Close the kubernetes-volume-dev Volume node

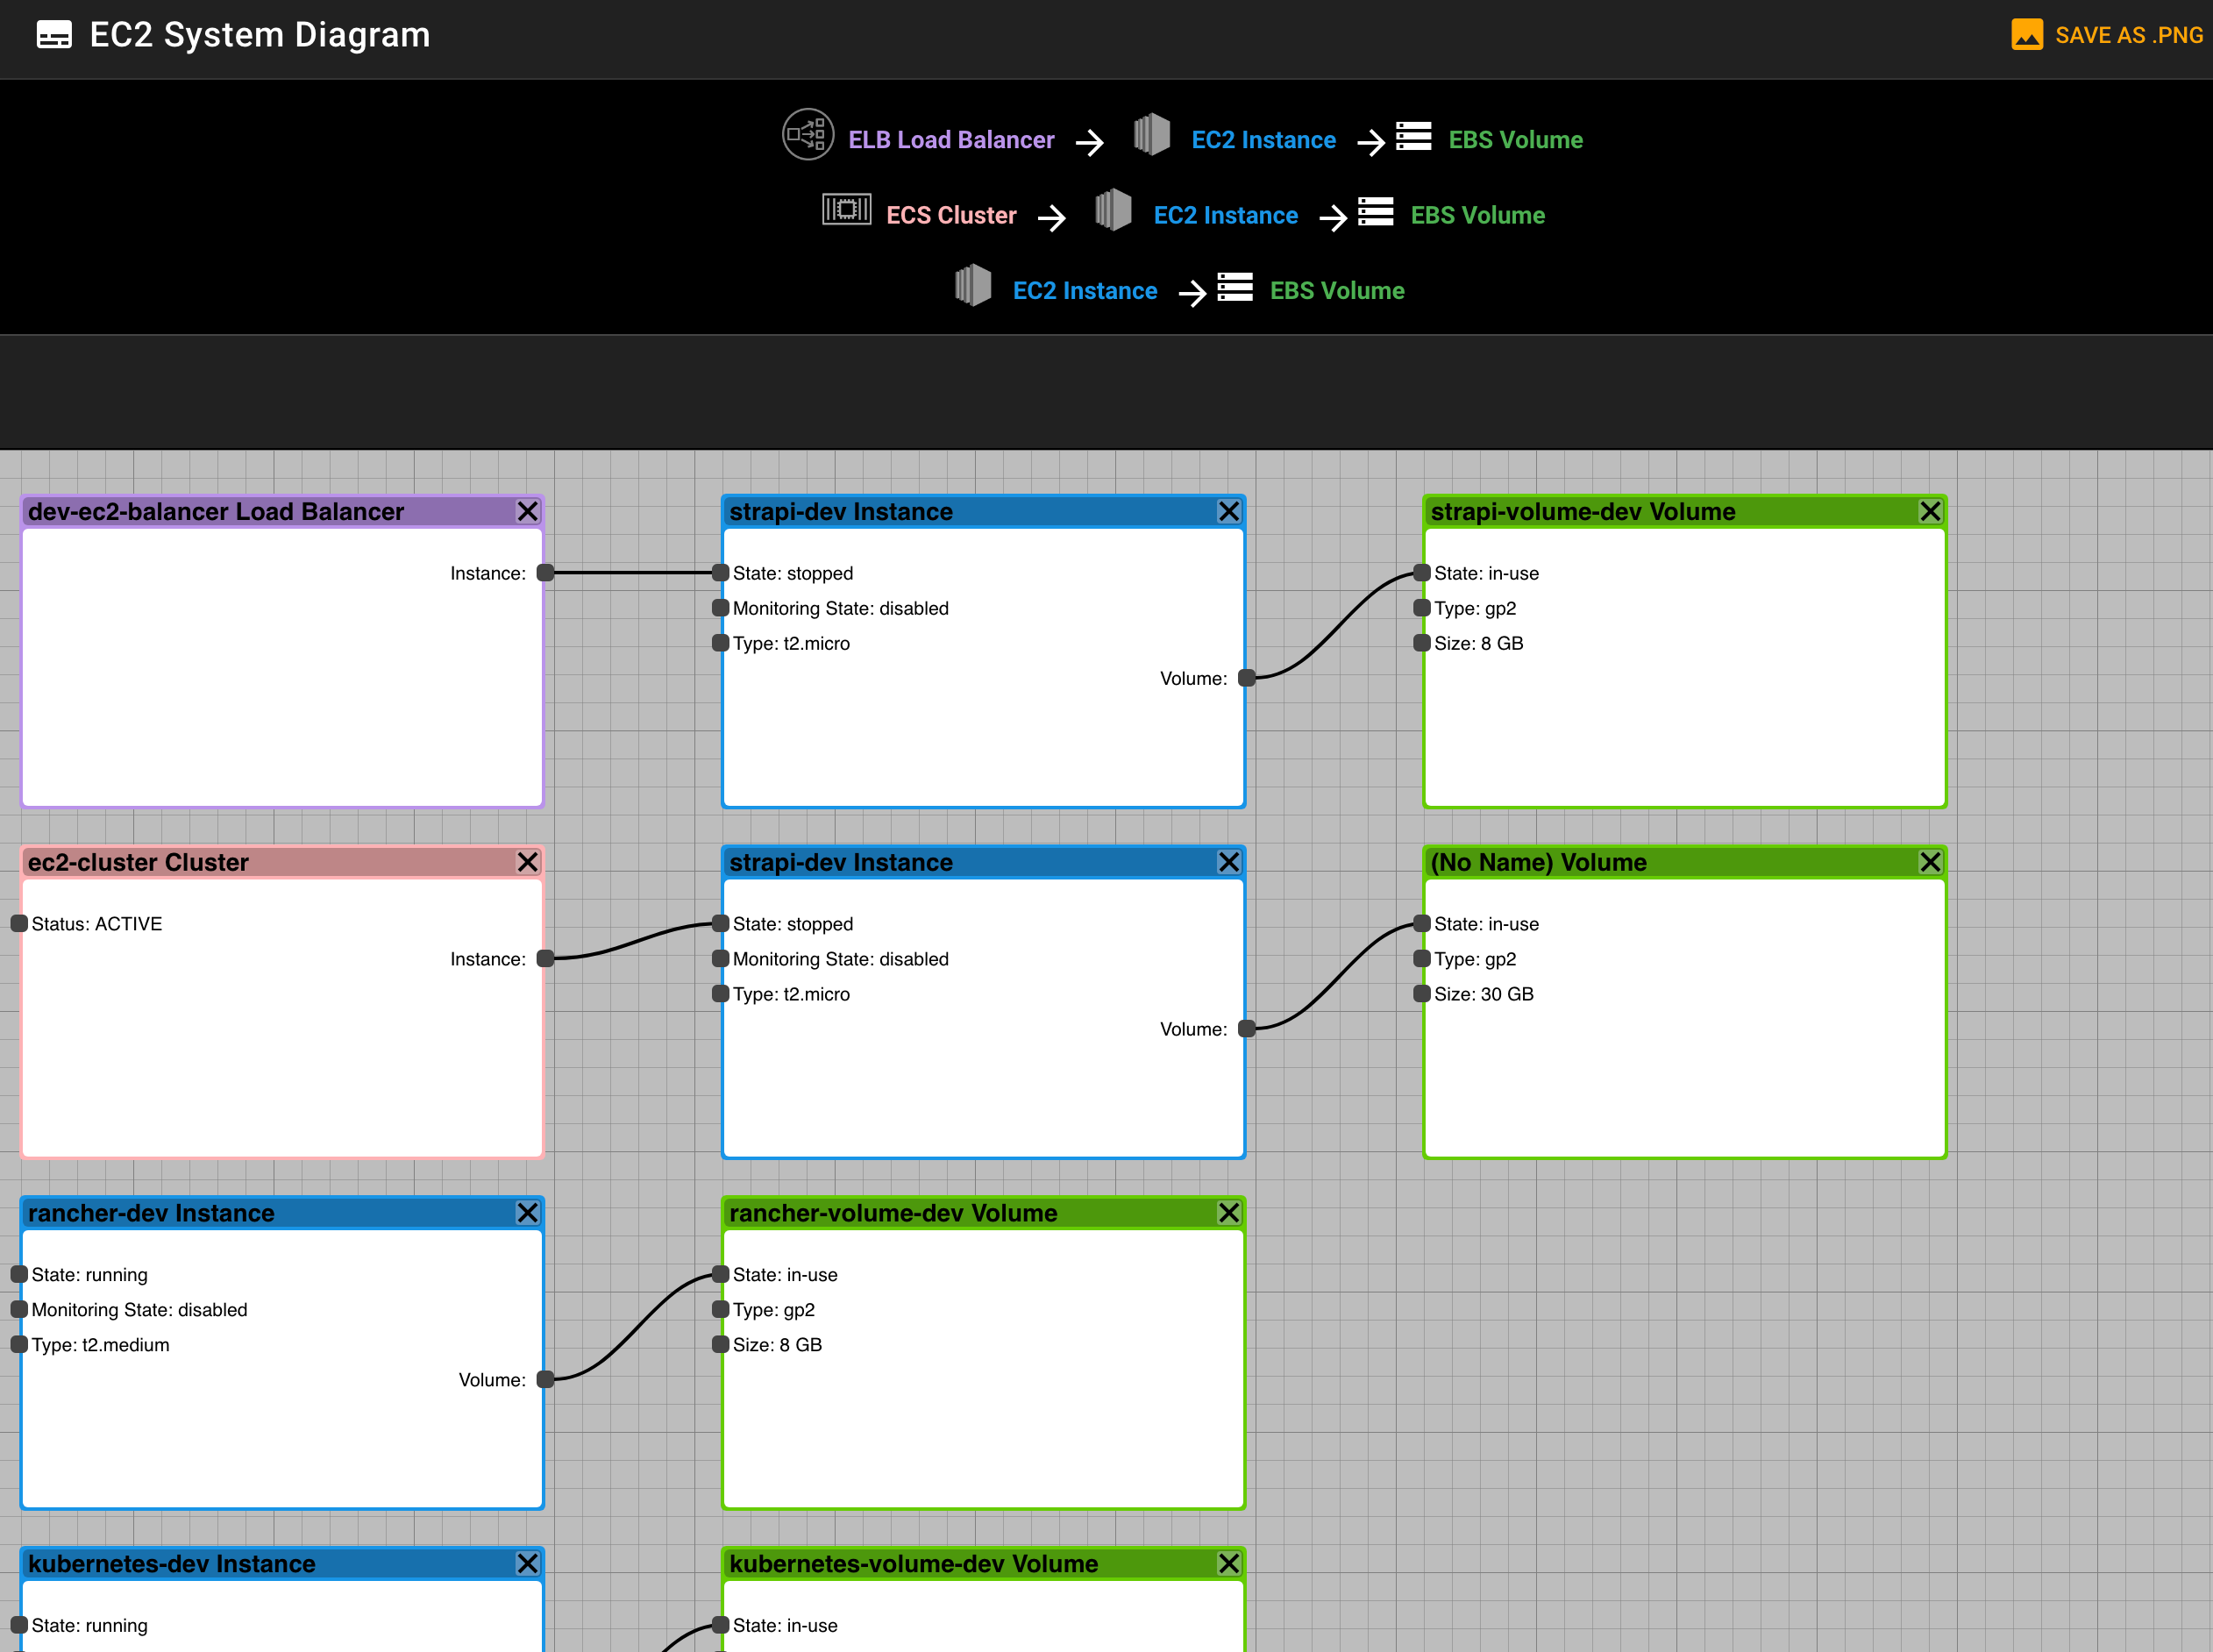coord(1229,1564)
